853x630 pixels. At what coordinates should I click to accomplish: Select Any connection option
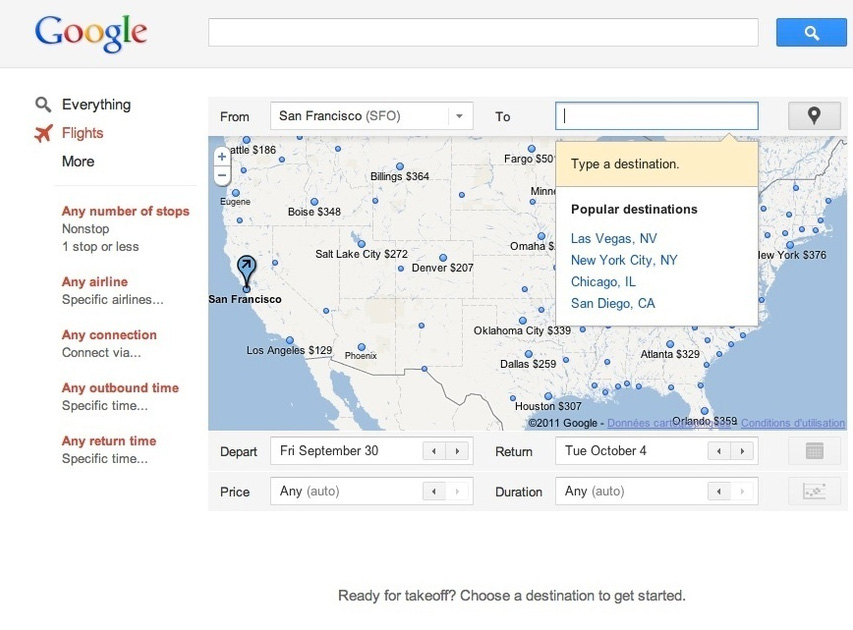109,335
